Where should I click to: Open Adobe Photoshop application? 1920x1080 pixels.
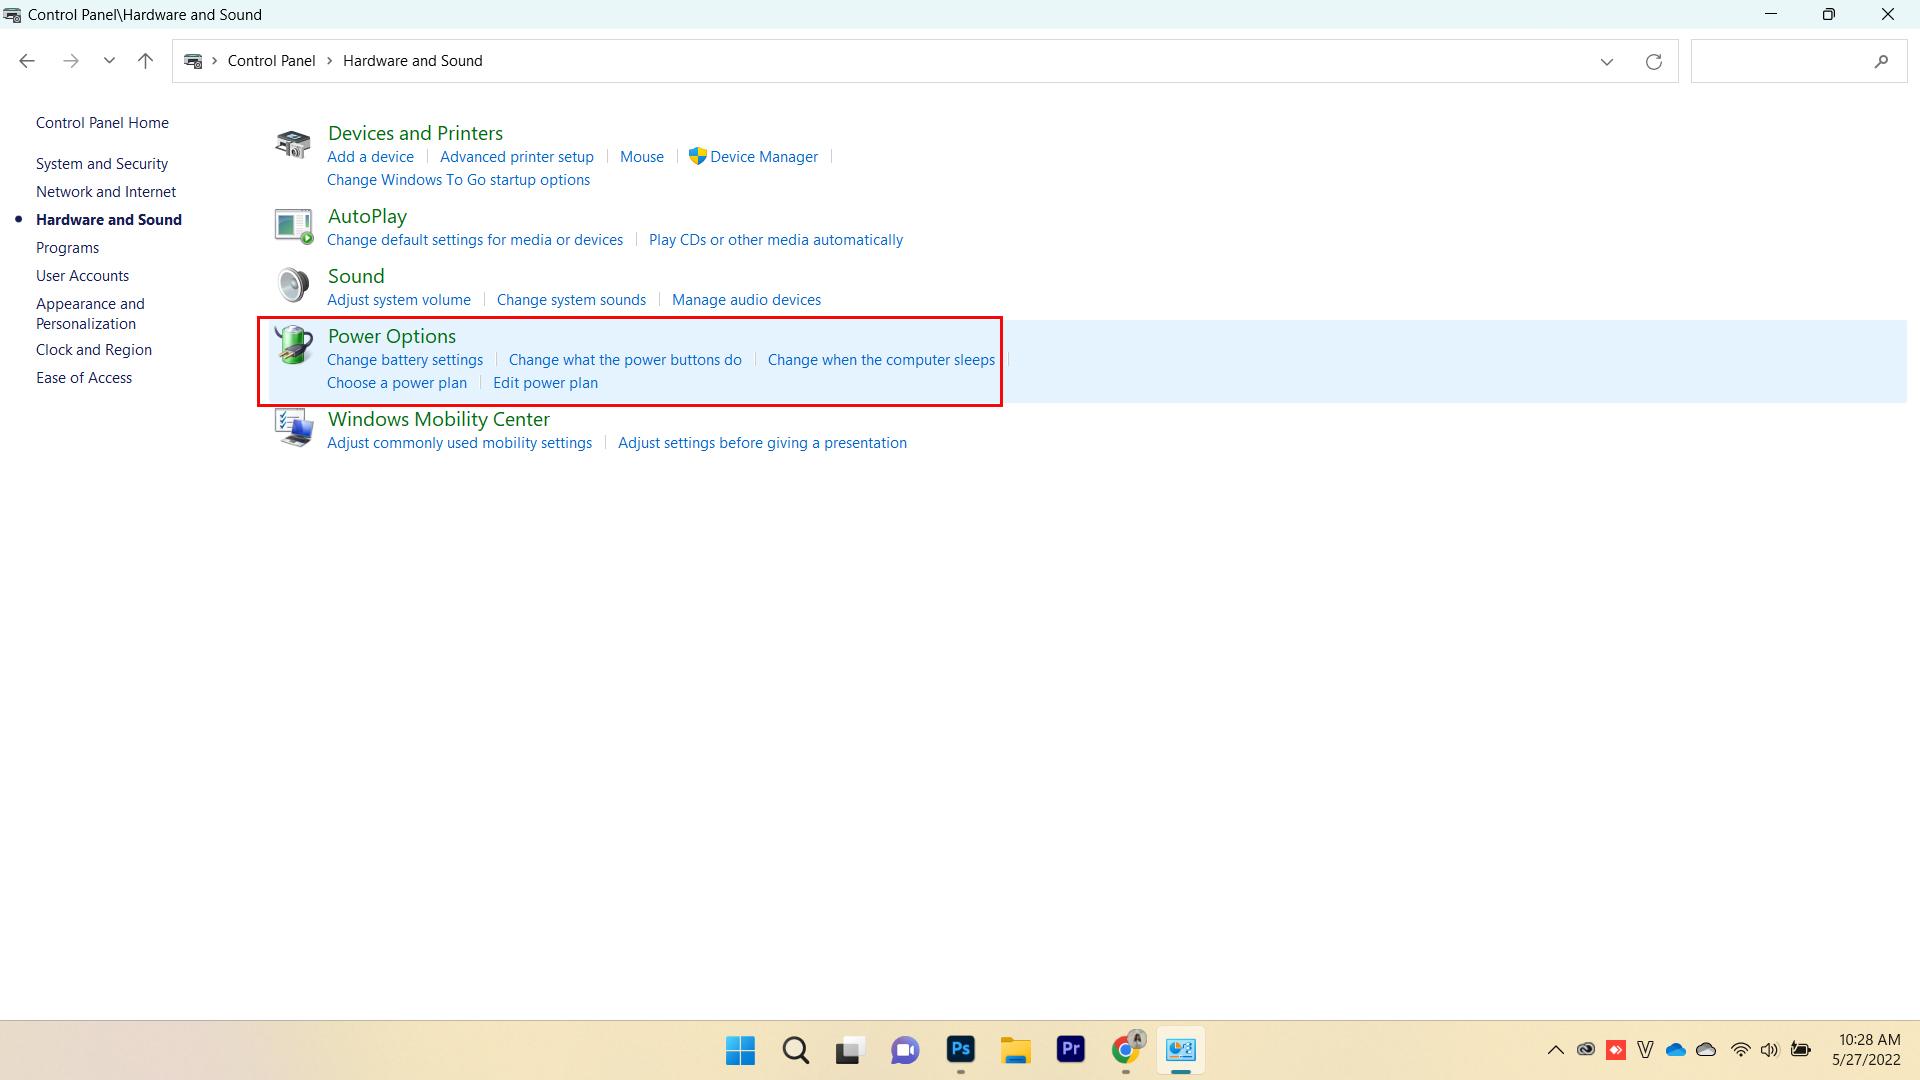coord(960,1050)
